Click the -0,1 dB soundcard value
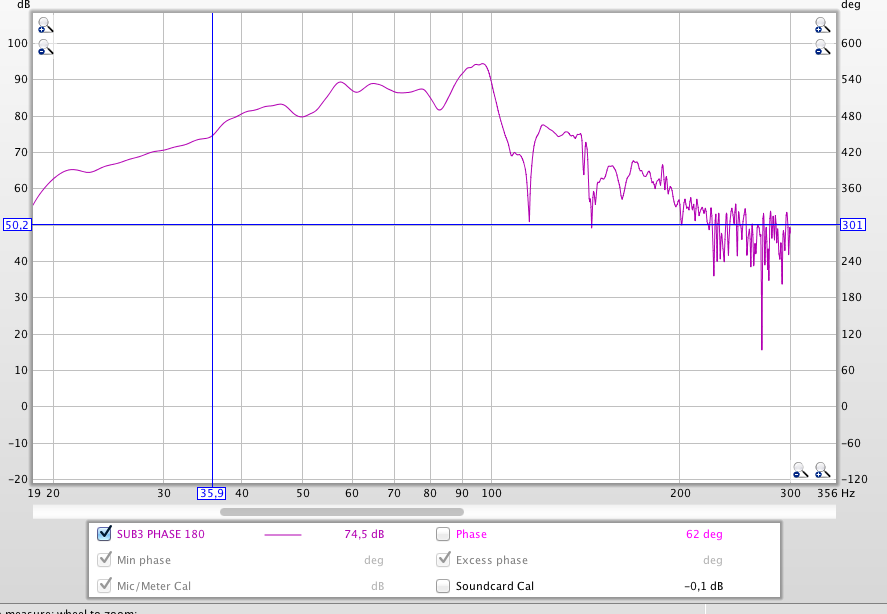Screen dimensions: 887x614 pyautogui.click(x=704, y=586)
